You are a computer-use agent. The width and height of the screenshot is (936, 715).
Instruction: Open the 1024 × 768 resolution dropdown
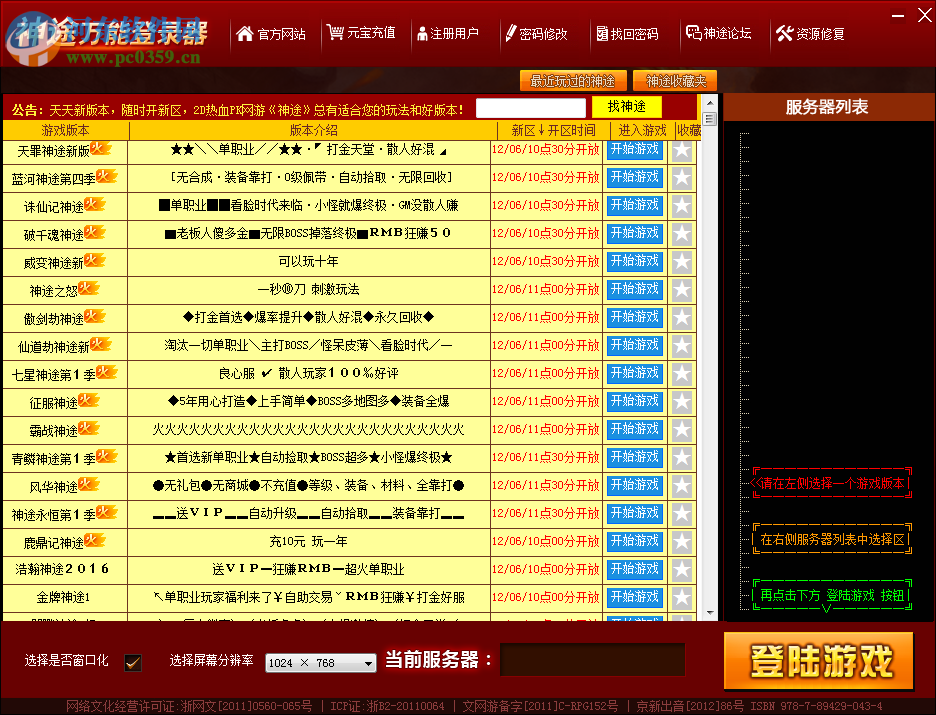(321, 662)
